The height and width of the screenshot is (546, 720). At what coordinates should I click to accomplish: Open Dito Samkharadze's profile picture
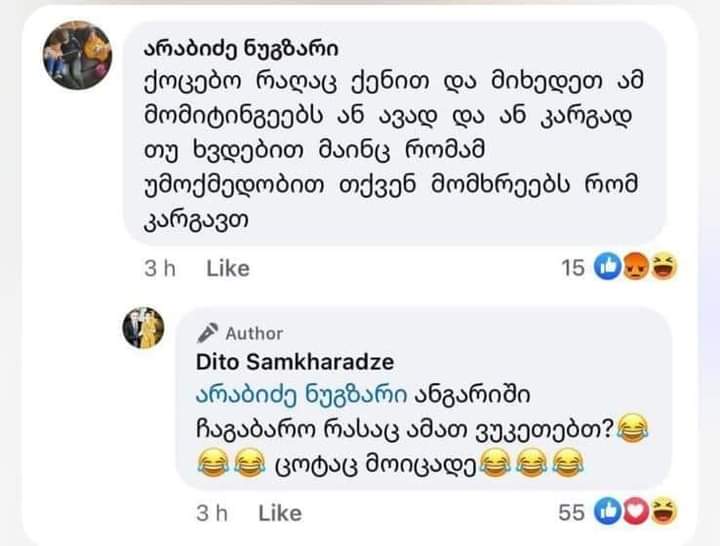click(143, 327)
